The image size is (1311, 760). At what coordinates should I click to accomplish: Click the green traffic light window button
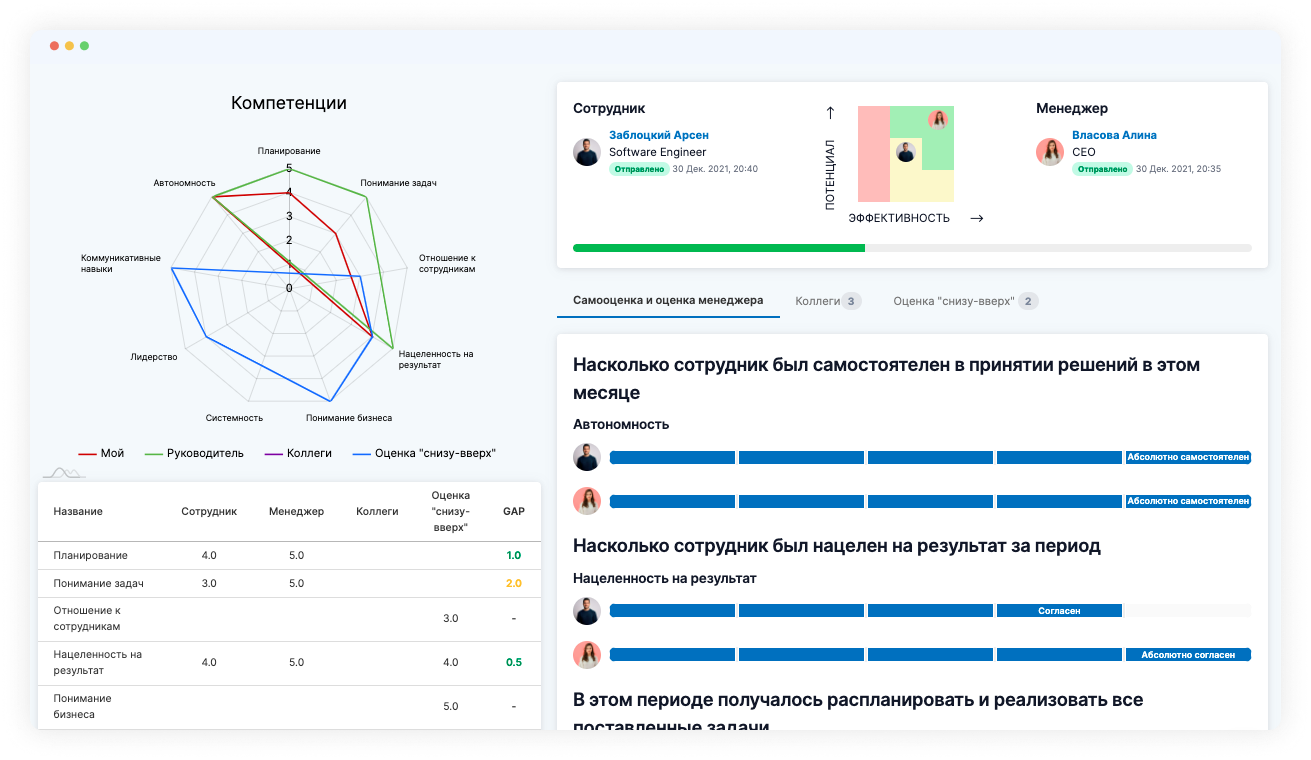point(84,45)
